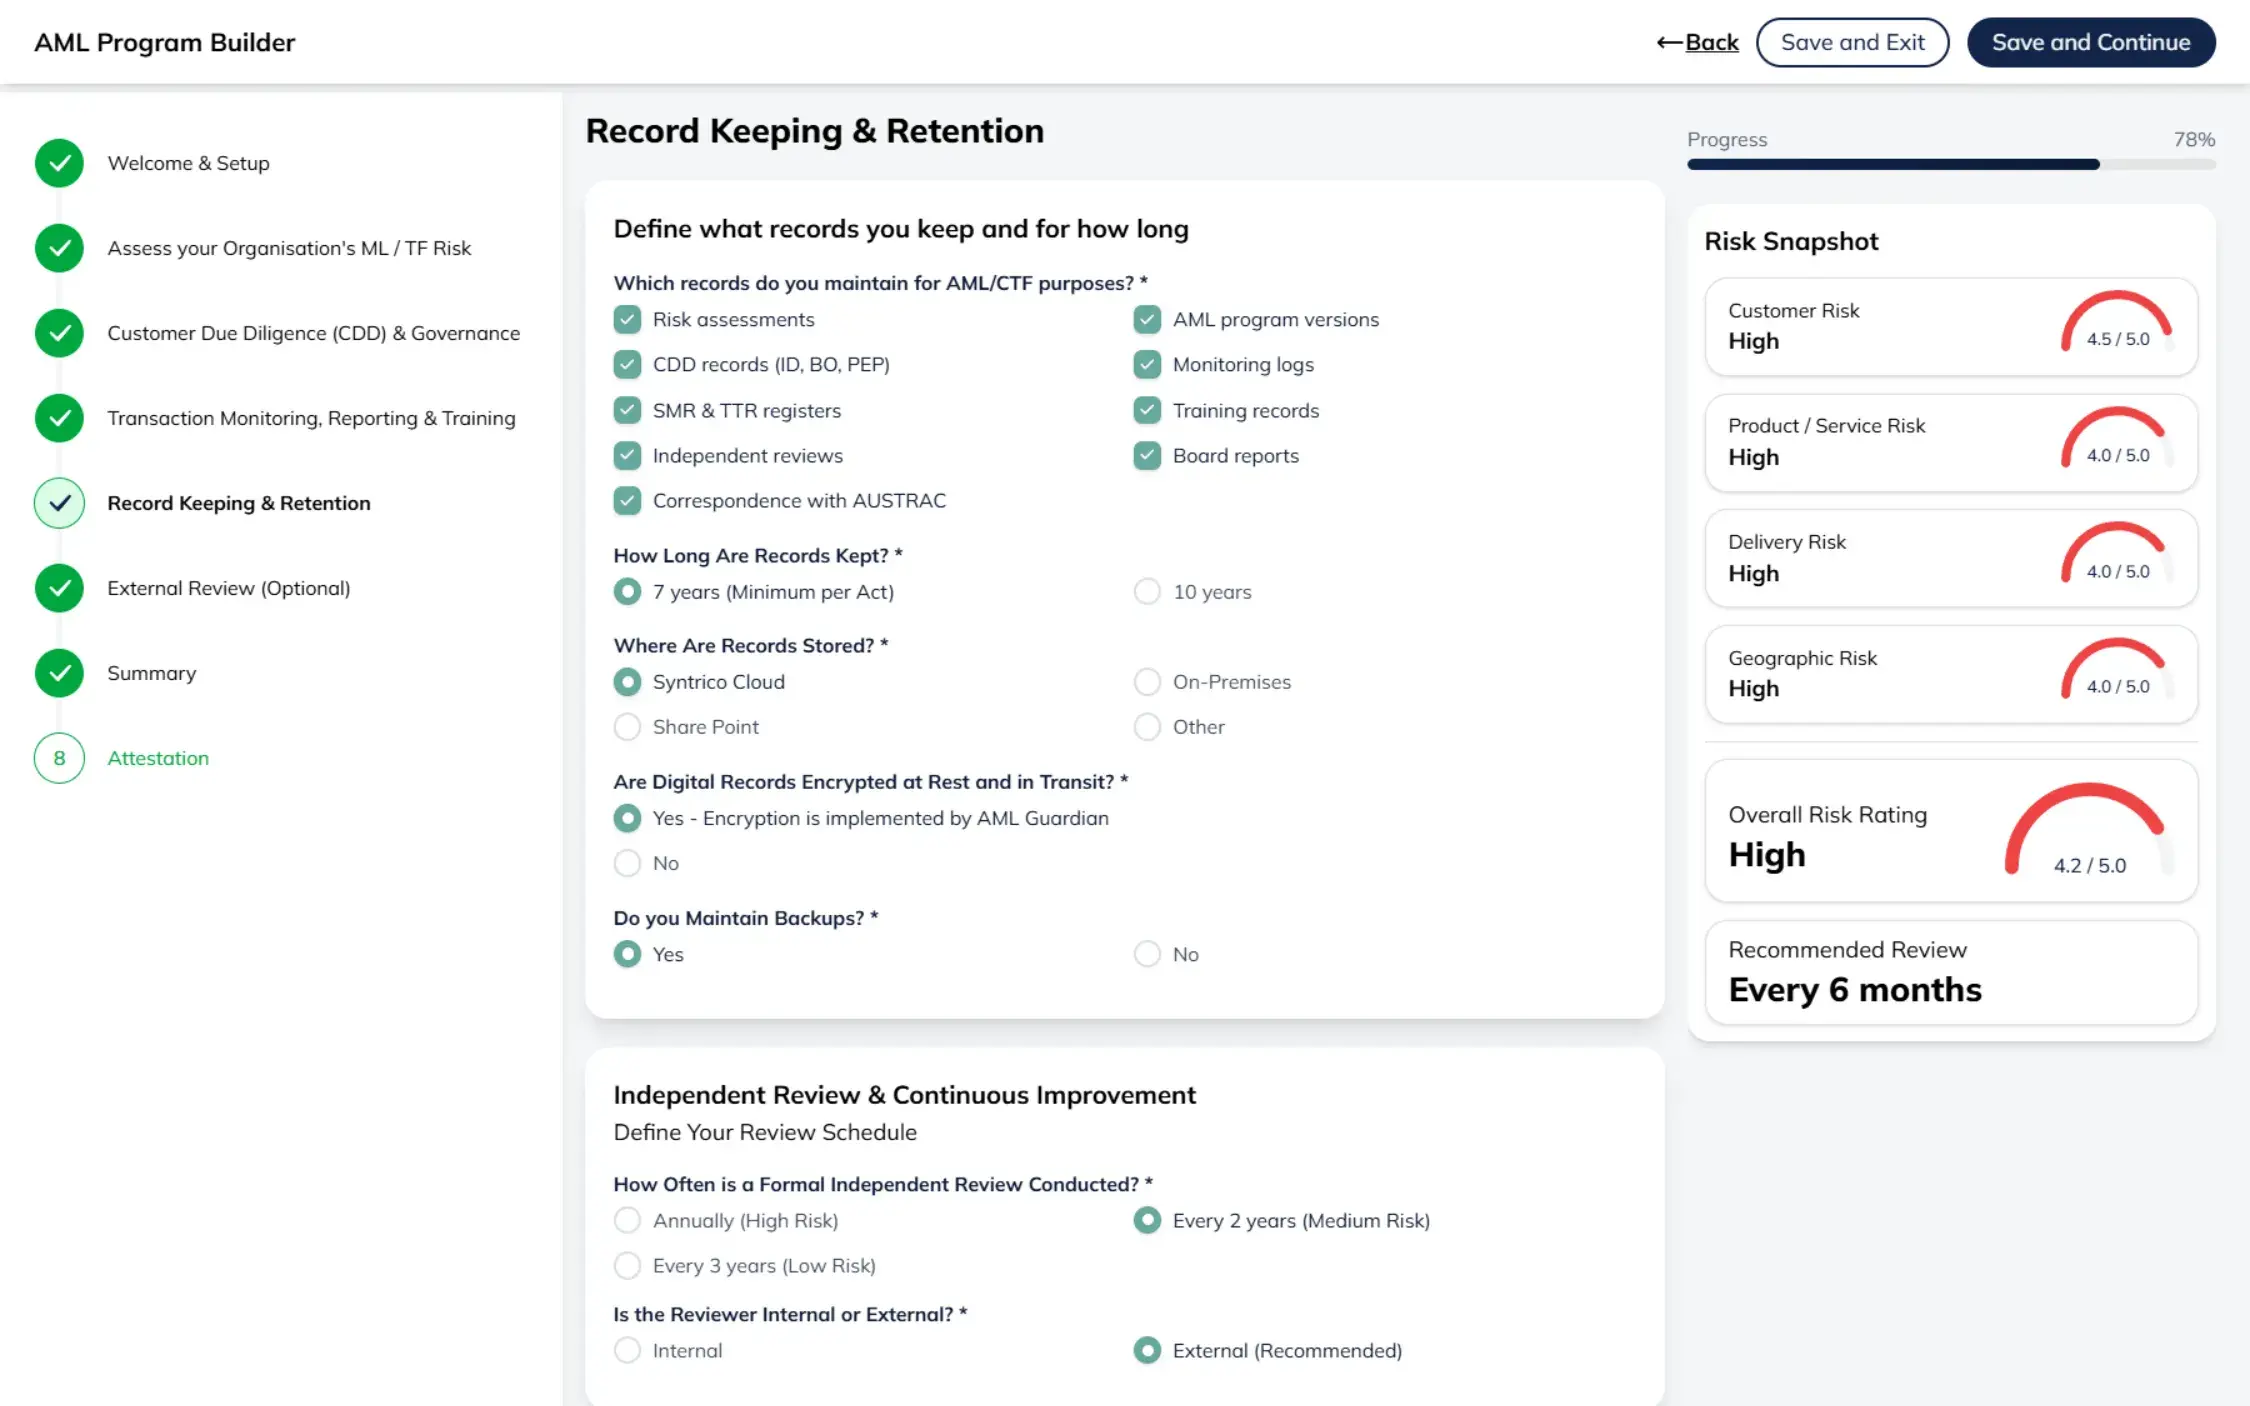Uncheck the Risk assessments checkbox
This screenshot has height=1406, width=2250.
627,319
